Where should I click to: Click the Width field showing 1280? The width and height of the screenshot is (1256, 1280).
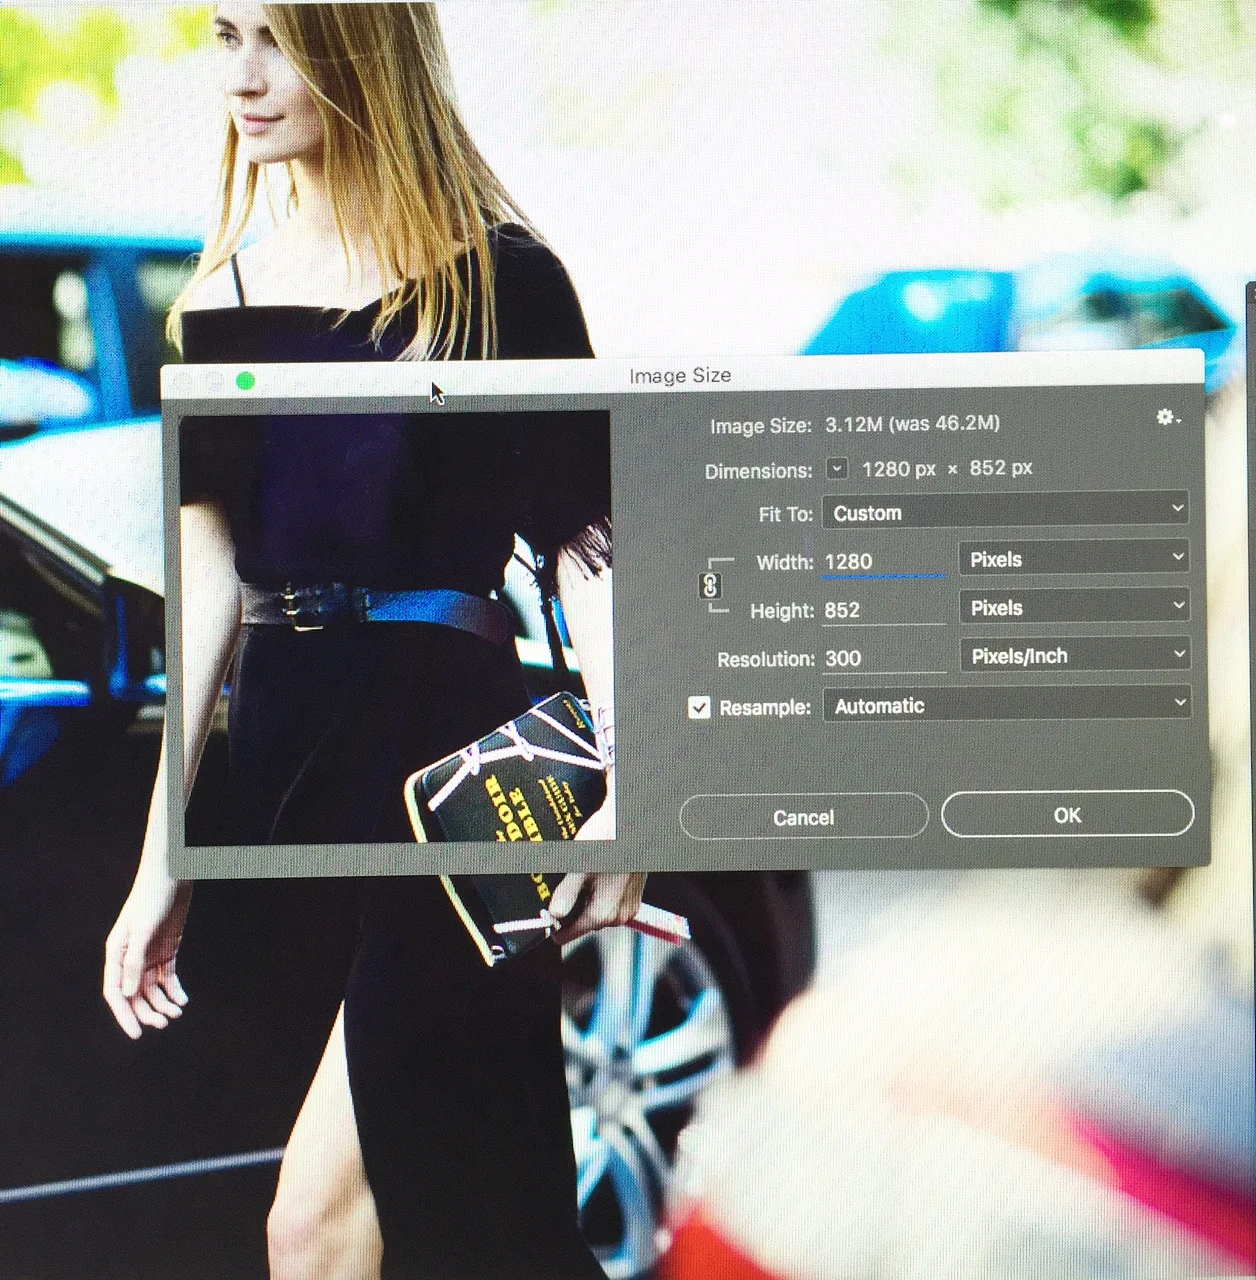click(x=884, y=562)
